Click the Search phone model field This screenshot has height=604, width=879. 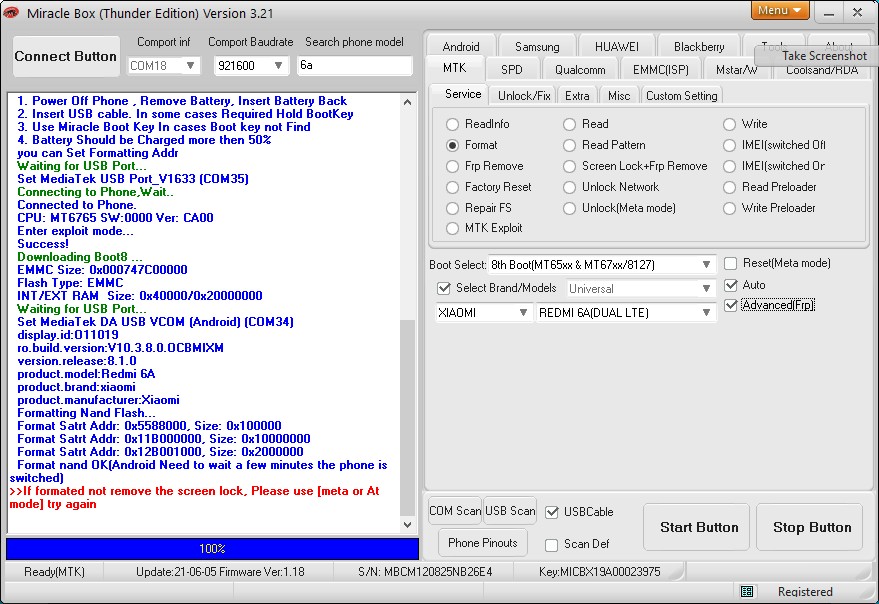pos(354,66)
